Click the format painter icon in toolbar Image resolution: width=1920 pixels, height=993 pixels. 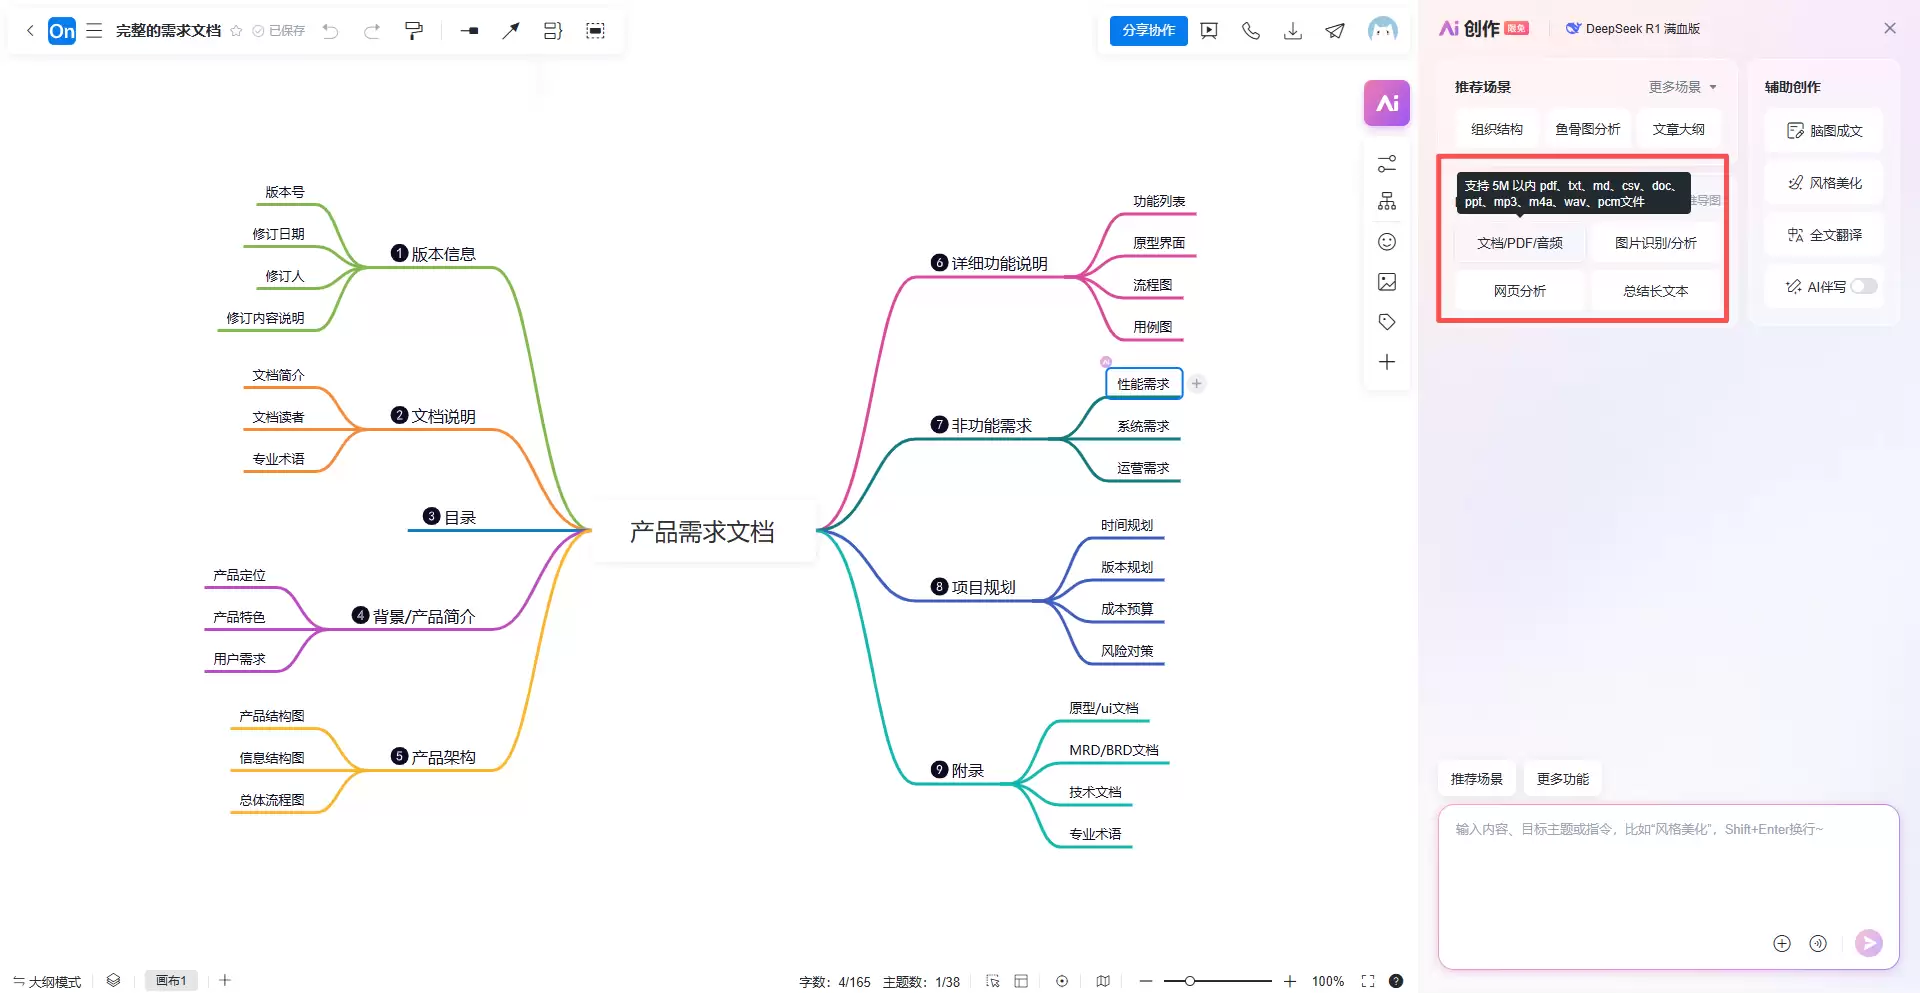click(414, 31)
